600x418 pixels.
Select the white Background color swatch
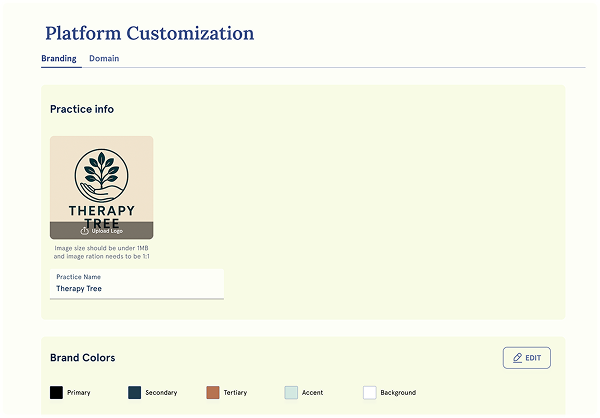tap(369, 393)
